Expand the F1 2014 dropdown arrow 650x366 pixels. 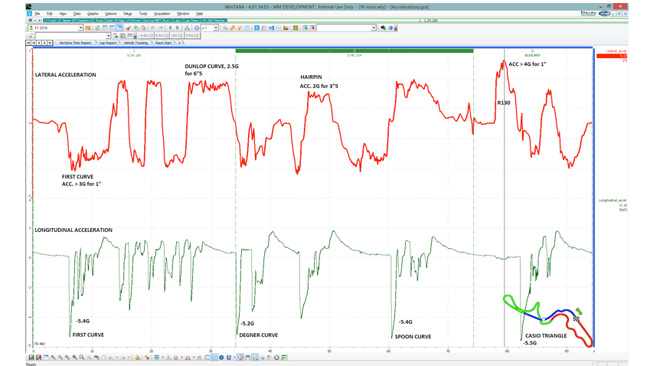pos(81,28)
